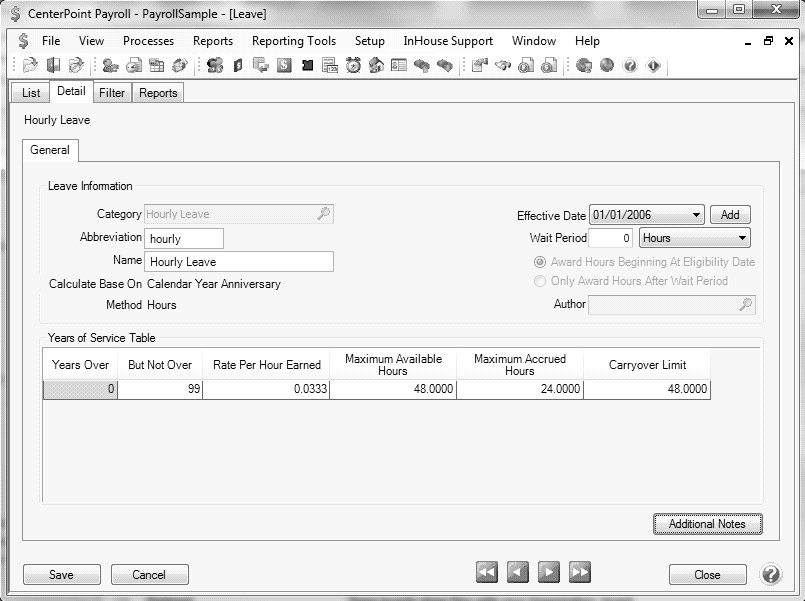Click the document with gauge toolbar icon
The width and height of the screenshot is (805, 601).
(133, 65)
